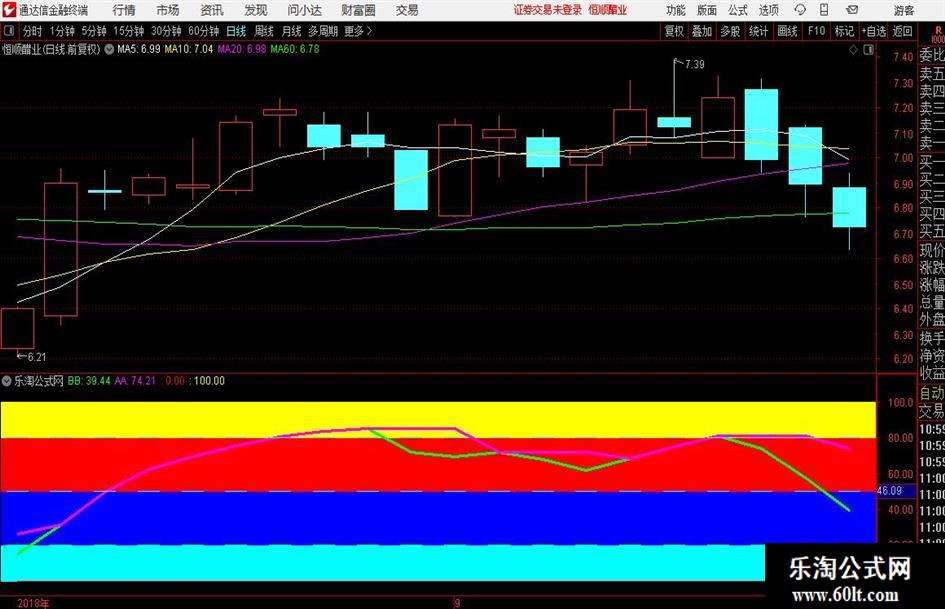Viewport: 945px width, 609px height.
Task: Switch to 1分钟 period tab
Action: [62, 31]
